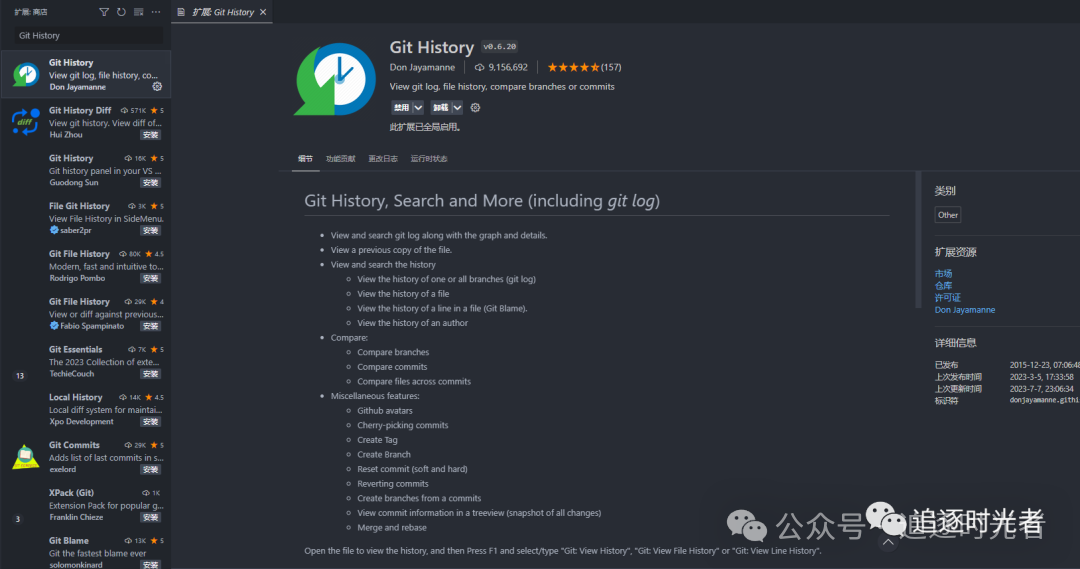Open manage gear on Git History list item

[157, 87]
